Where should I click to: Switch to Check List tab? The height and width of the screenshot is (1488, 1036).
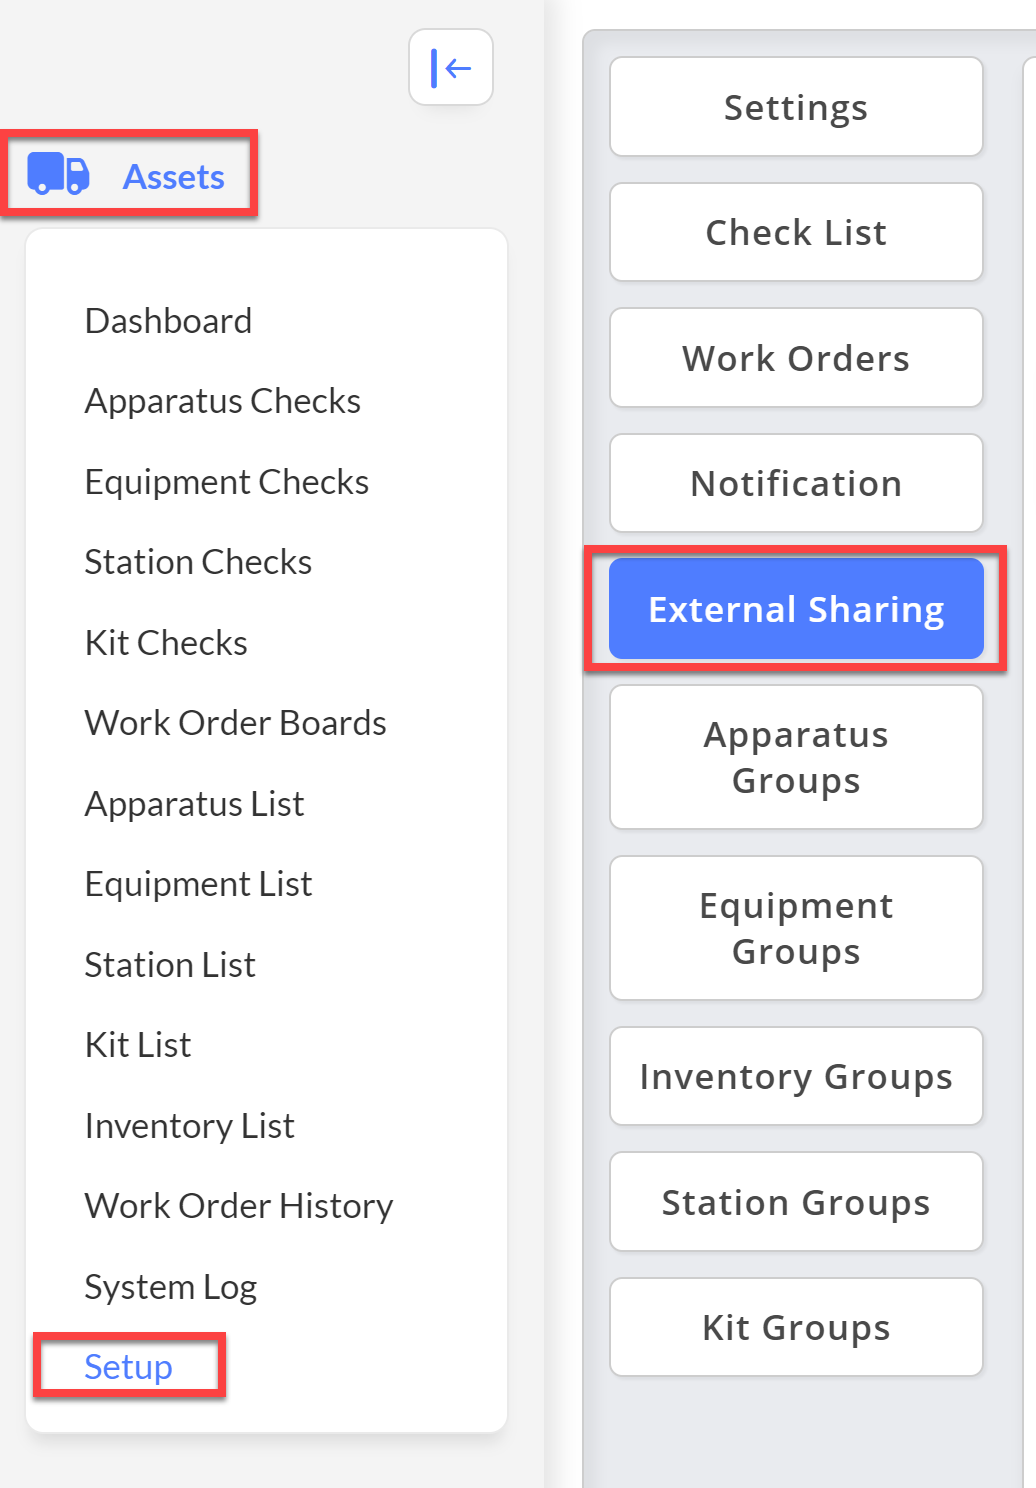point(796,232)
